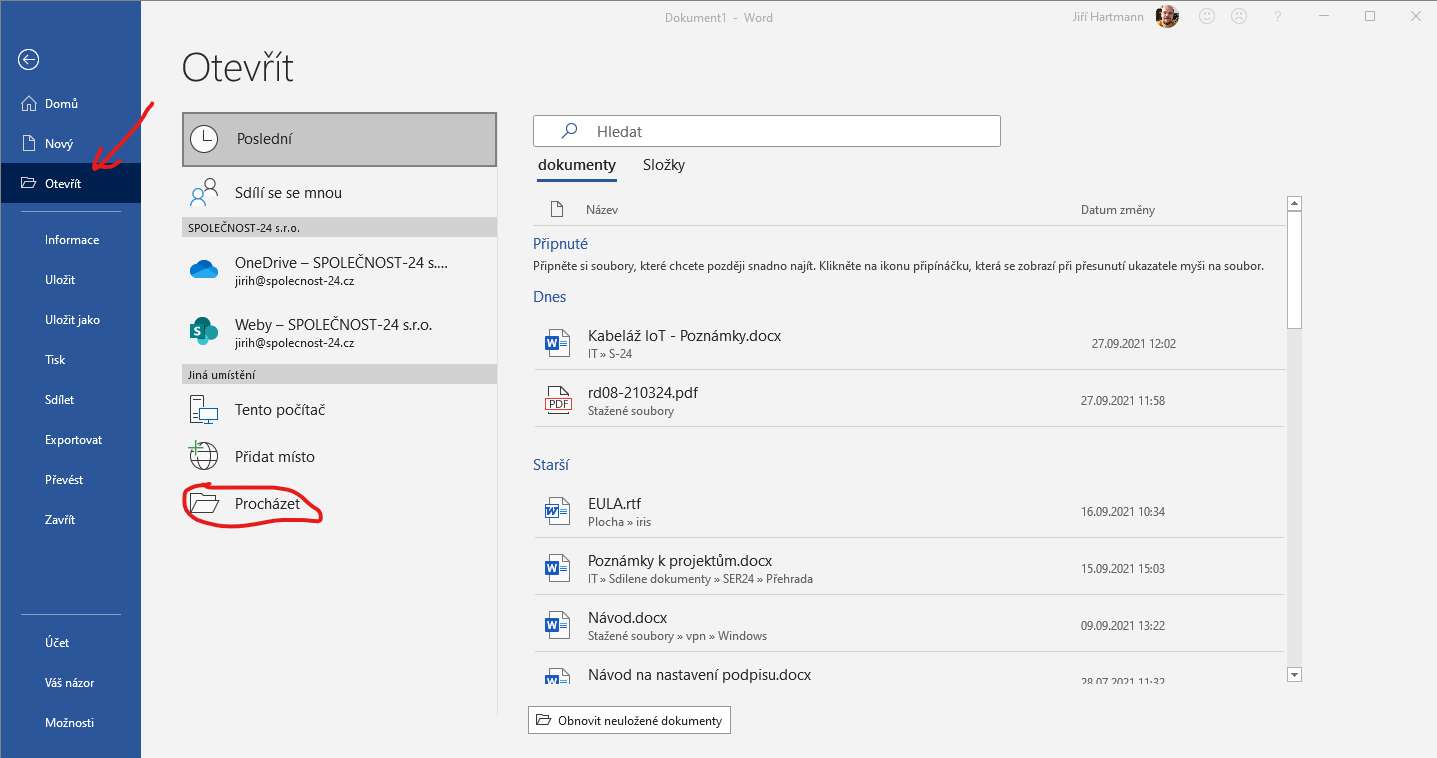Choose Přidat místo
This screenshot has width=1437, height=758.
[340, 457]
